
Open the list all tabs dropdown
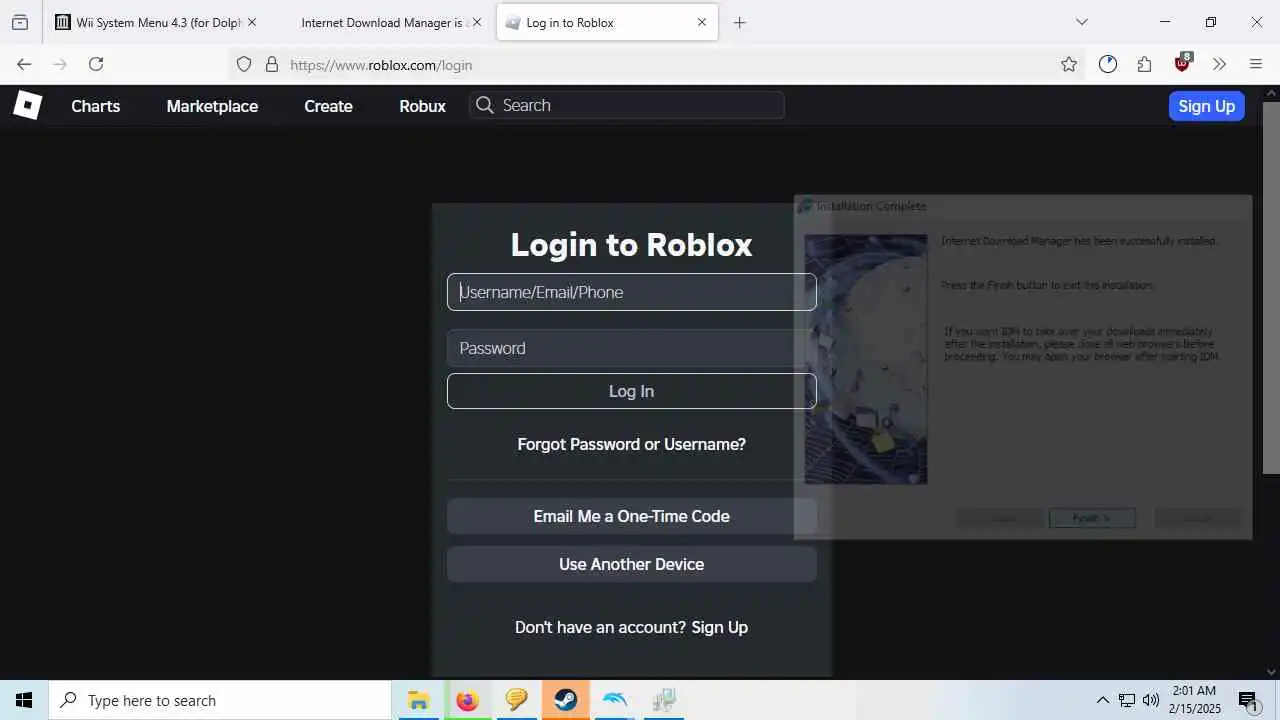point(1081,22)
